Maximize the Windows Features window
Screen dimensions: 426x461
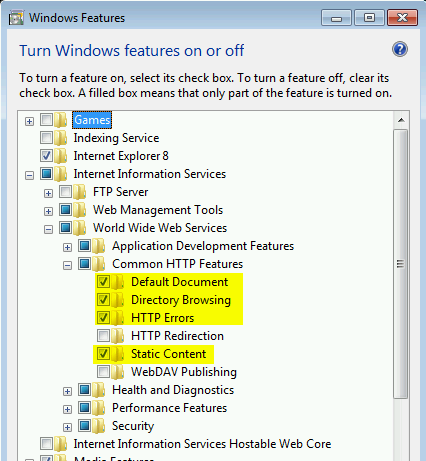369,18
